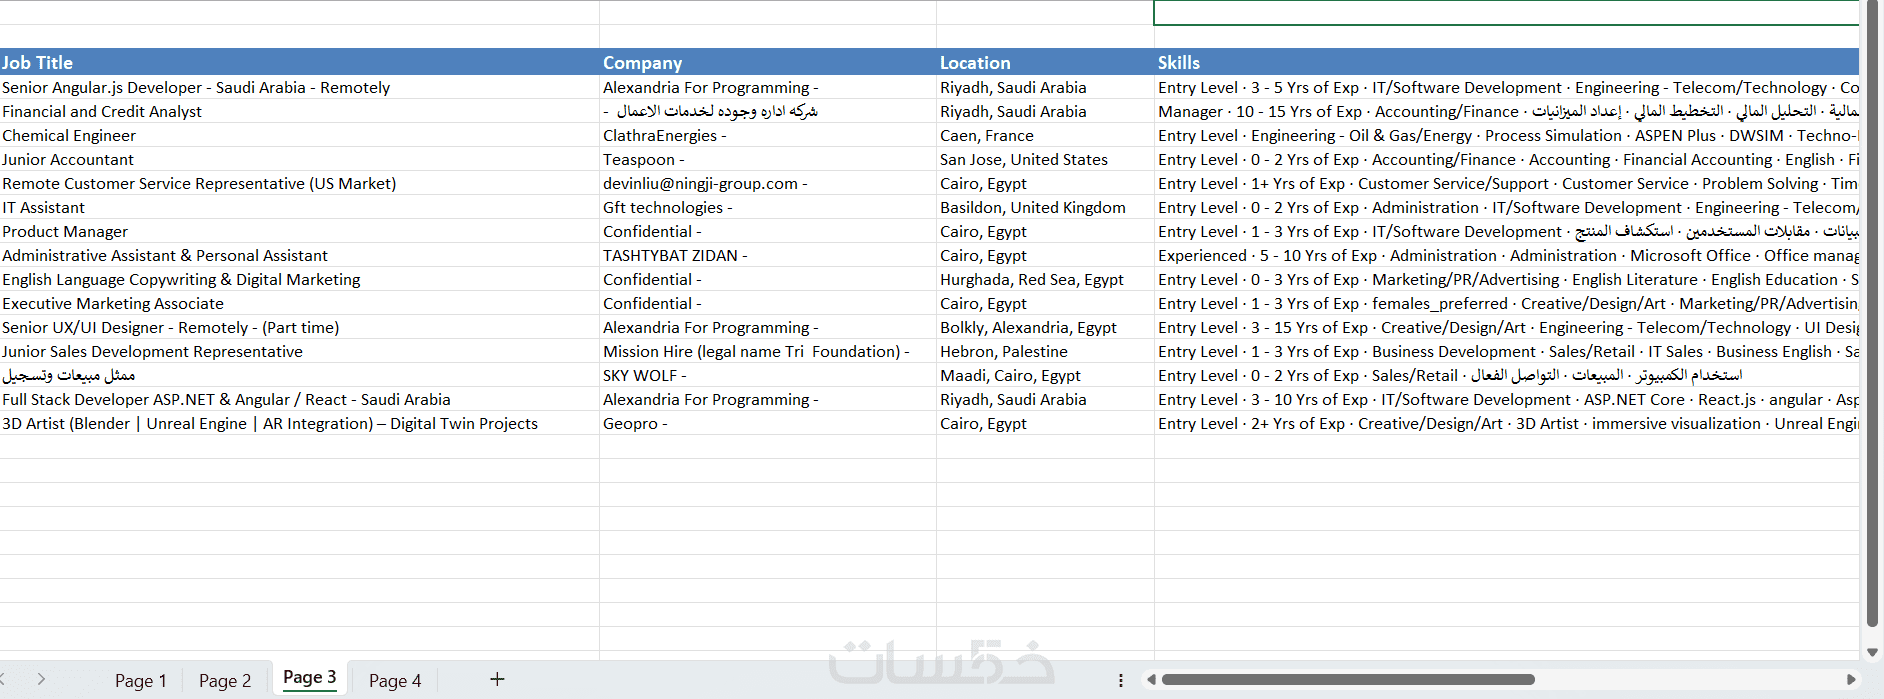Image resolution: width=1884 pixels, height=699 pixels.
Task: Click the Gft technologies company cell
Action: (767, 207)
